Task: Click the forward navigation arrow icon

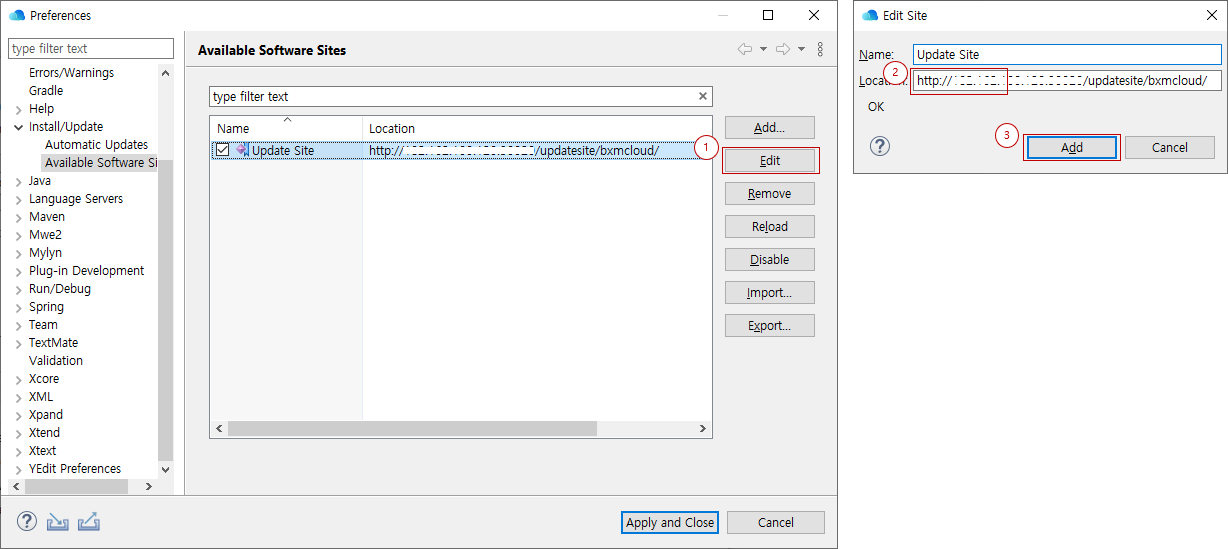Action: click(x=783, y=49)
